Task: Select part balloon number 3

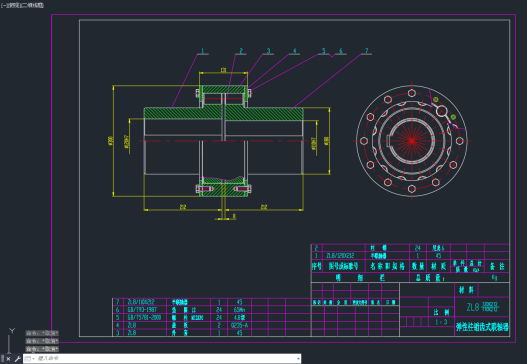Action: (268, 51)
